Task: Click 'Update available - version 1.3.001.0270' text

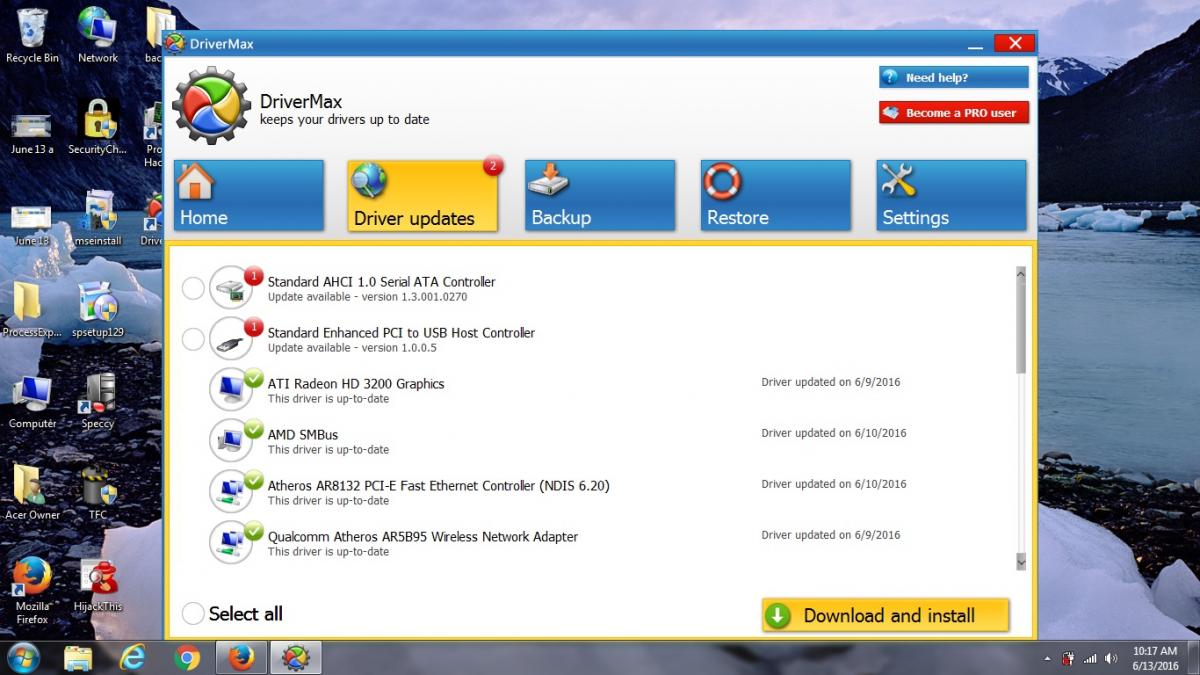Action: (x=367, y=297)
